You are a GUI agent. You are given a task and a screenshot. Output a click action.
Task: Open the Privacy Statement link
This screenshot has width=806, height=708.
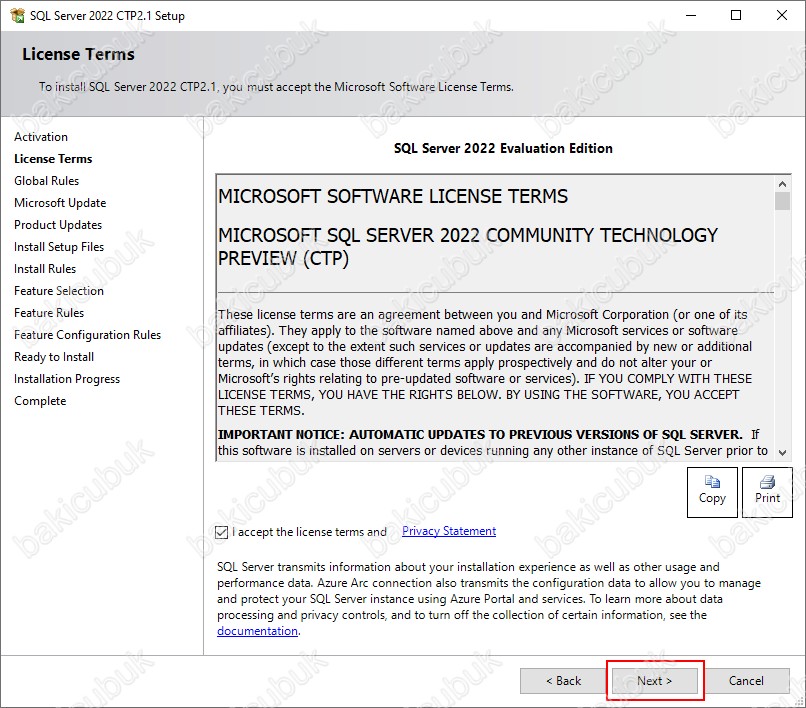tap(449, 531)
